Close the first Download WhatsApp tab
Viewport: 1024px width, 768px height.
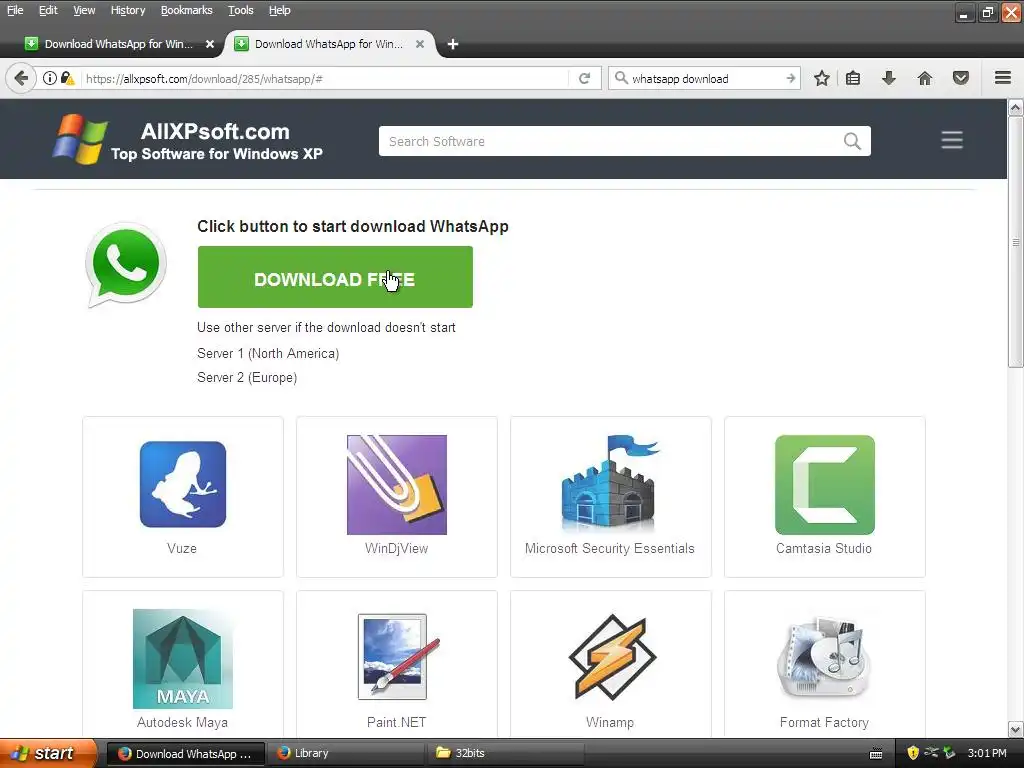(210, 44)
